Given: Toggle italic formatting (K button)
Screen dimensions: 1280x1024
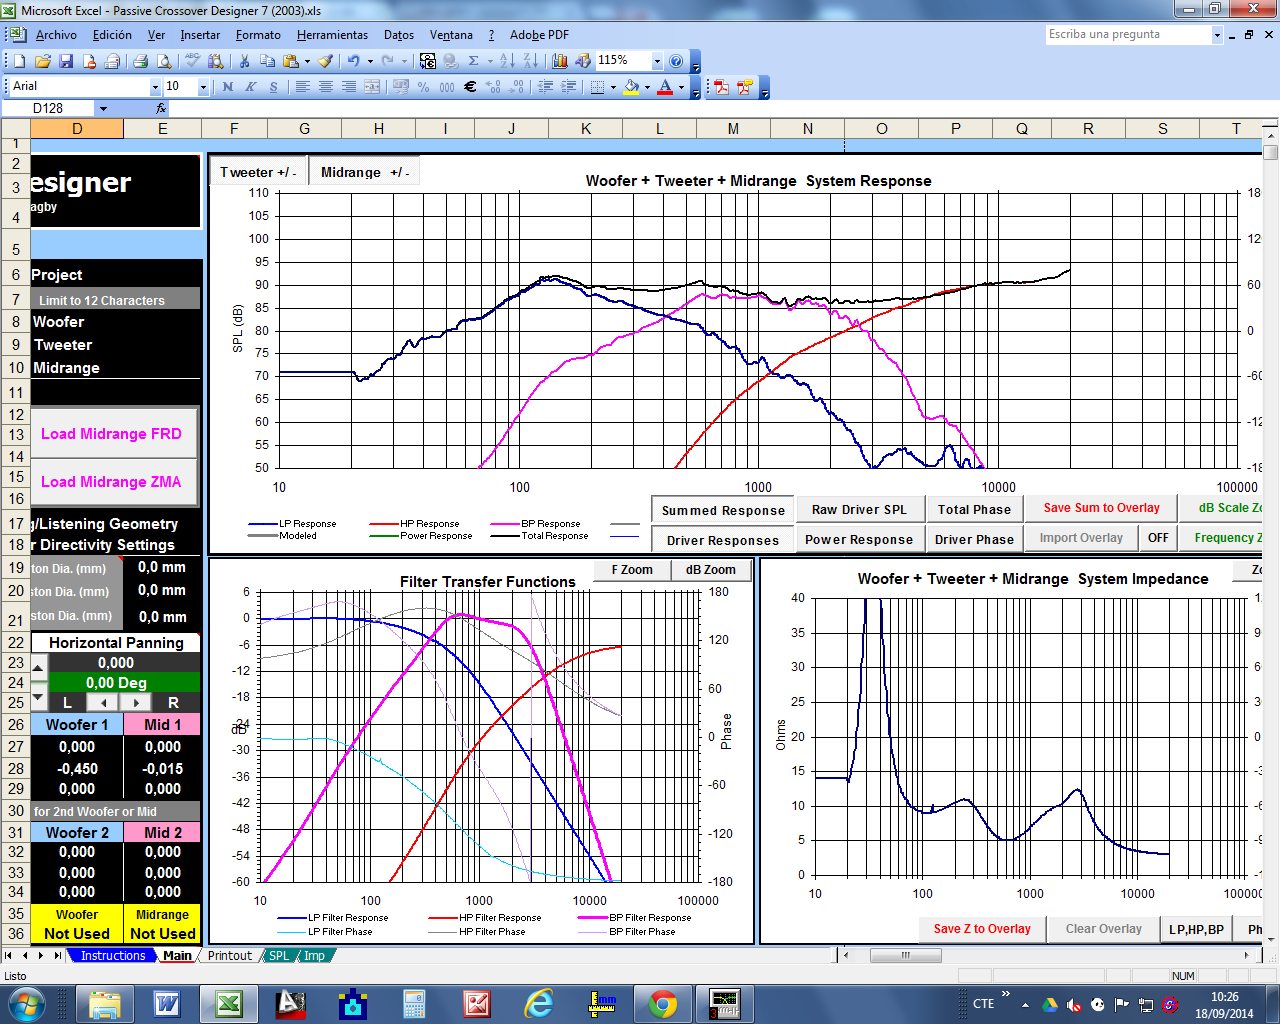Looking at the screenshot, I should click(x=251, y=87).
